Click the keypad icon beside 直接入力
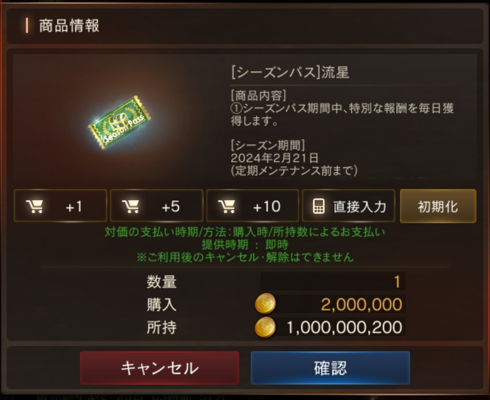Screen dimensions: 490x400 tap(318, 206)
